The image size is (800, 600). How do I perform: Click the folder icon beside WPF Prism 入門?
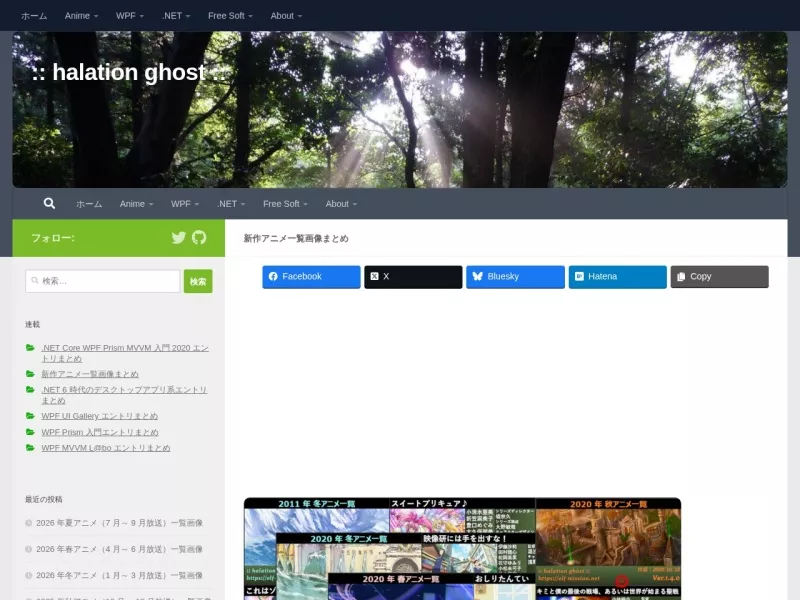tap(30, 432)
